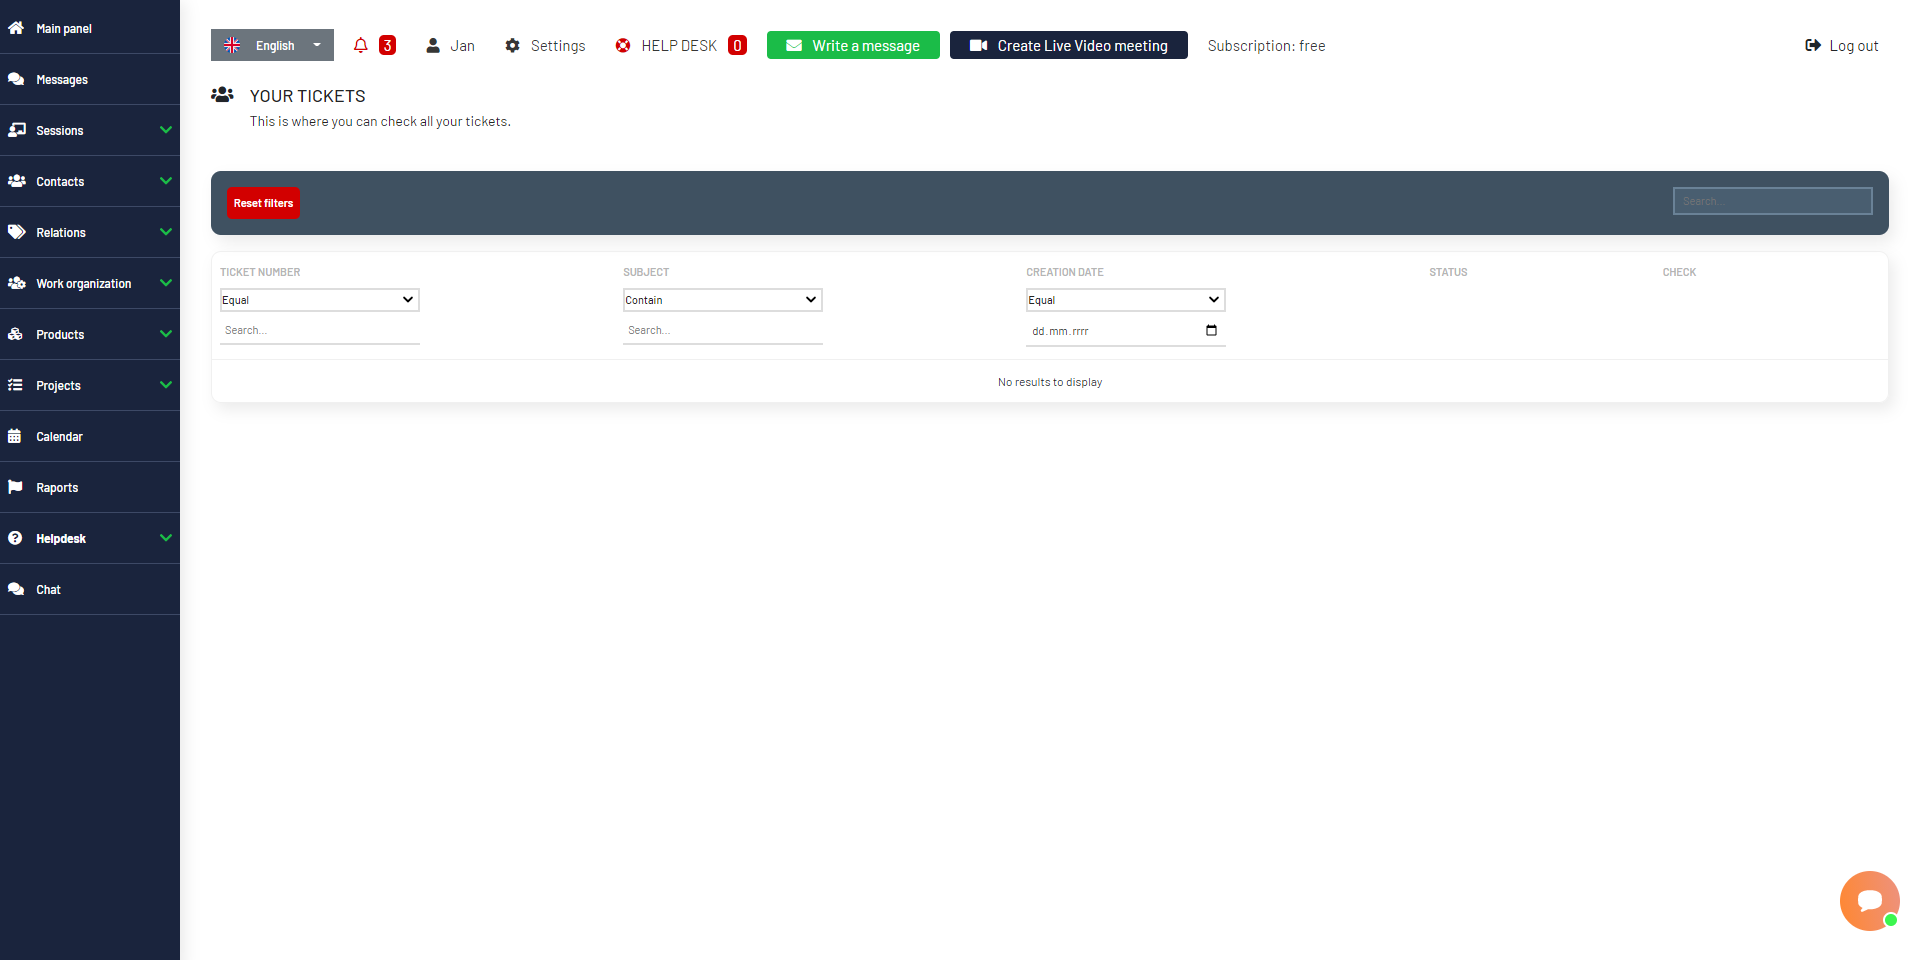Open the language selector dropdown
Image resolution: width=1912 pixels, height=960 pixels.
coord(317,45)
